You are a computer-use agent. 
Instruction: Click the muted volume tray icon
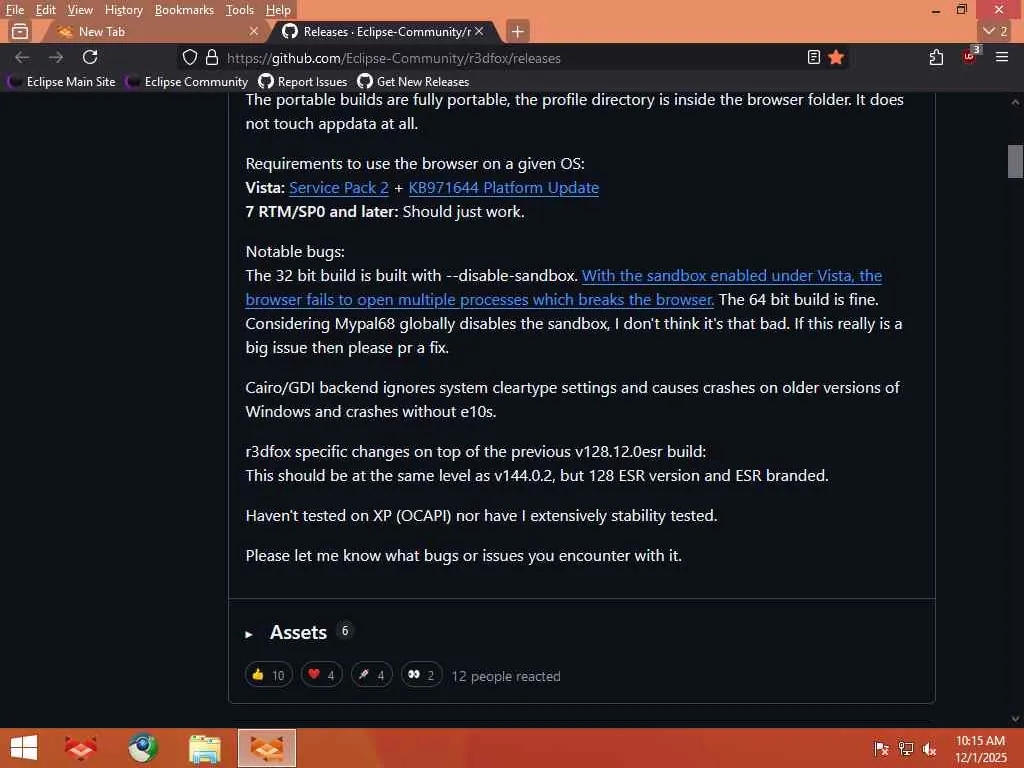pos(929,748)
